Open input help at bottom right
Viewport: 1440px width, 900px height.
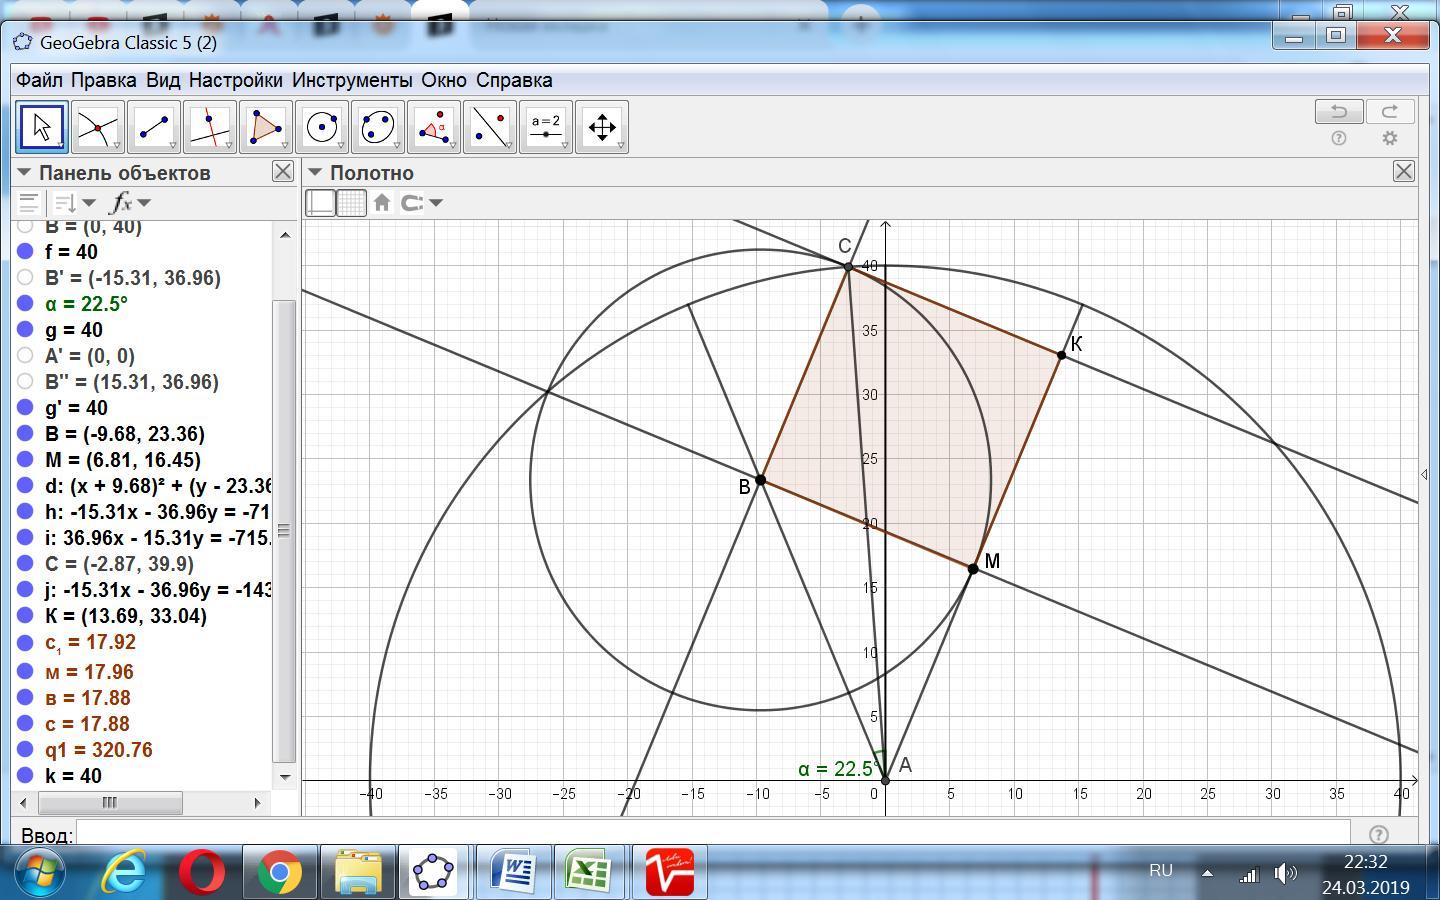[1378, 834]
